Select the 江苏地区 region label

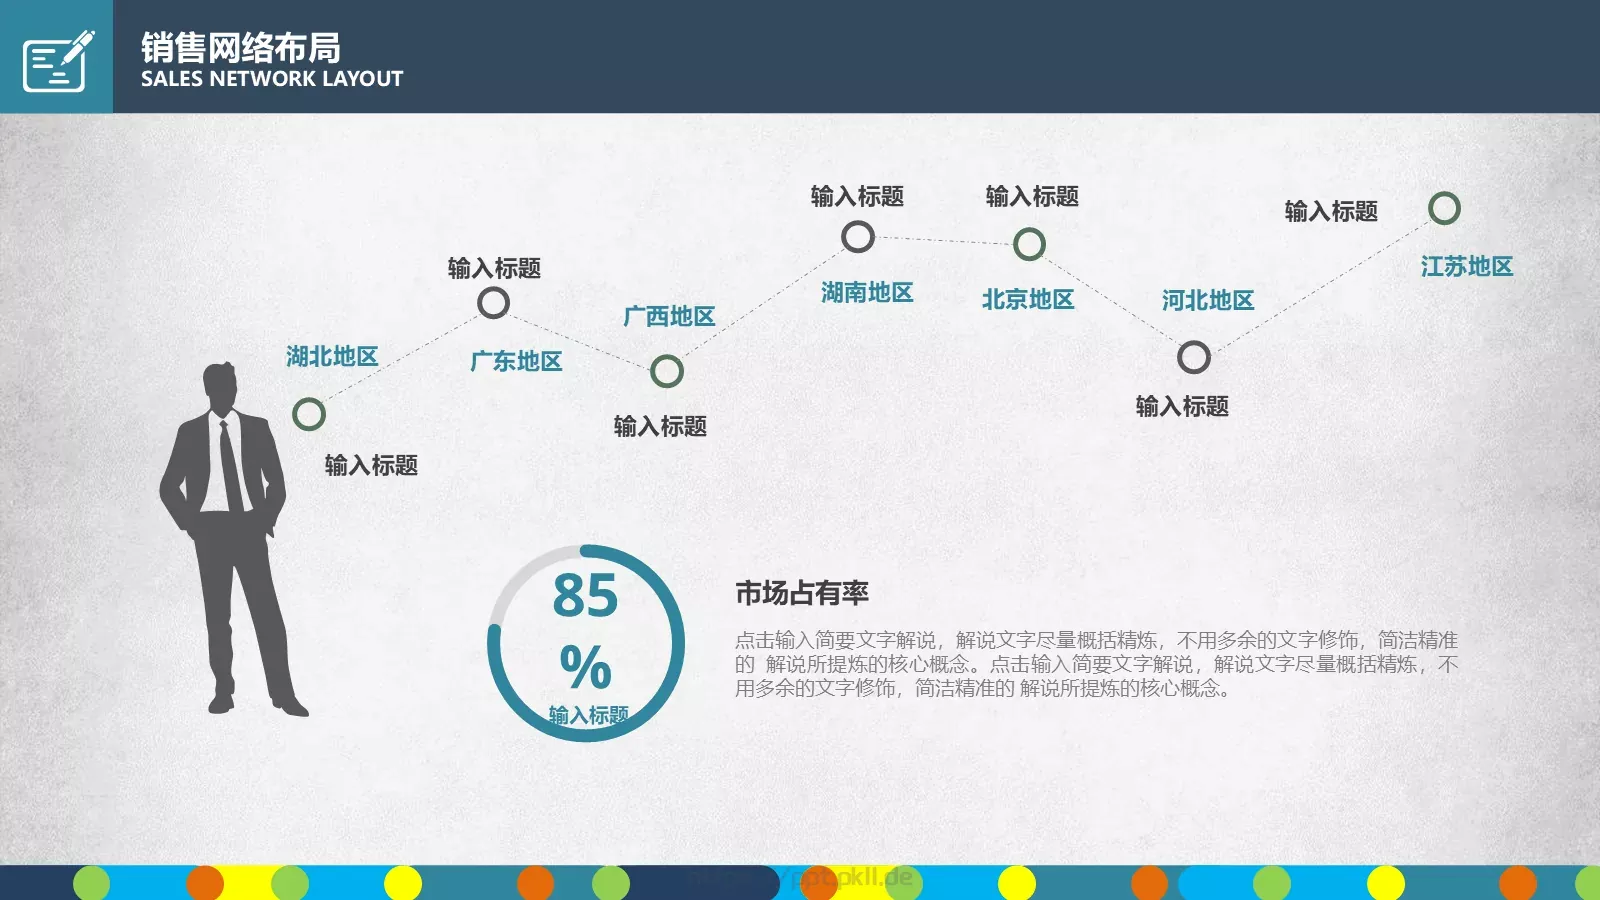(x=1467, y=266)
